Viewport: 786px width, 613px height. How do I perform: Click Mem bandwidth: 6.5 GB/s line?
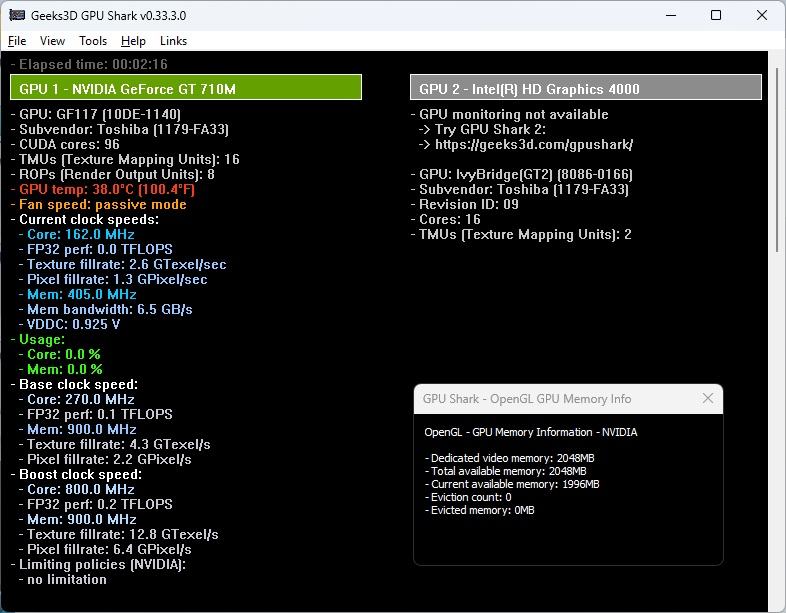point(105,310)
